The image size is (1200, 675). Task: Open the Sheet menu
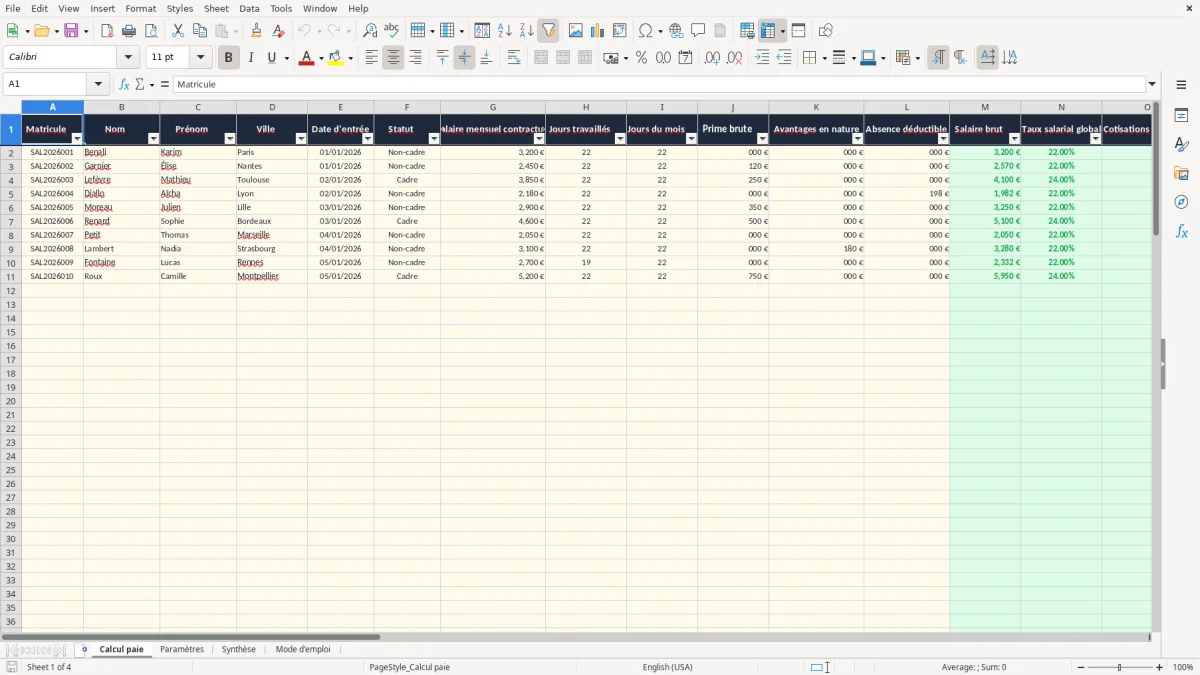coord(216,8)
